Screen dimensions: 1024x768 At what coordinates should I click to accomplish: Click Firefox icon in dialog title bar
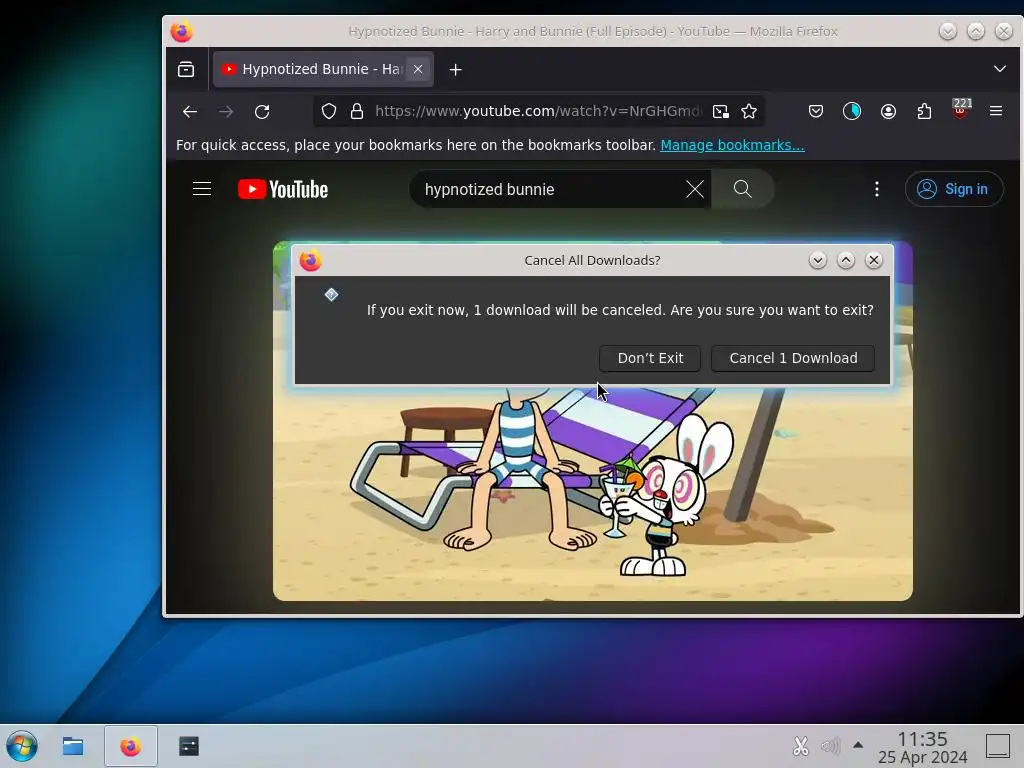pyautogui.click(x=311, y=261)
